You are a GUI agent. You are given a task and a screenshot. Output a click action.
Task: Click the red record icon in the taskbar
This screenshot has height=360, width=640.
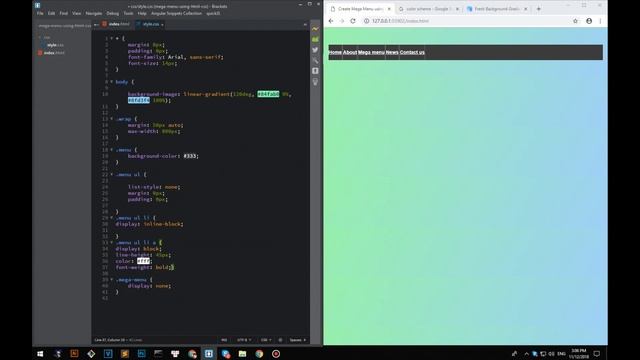(x=276, y=353)
